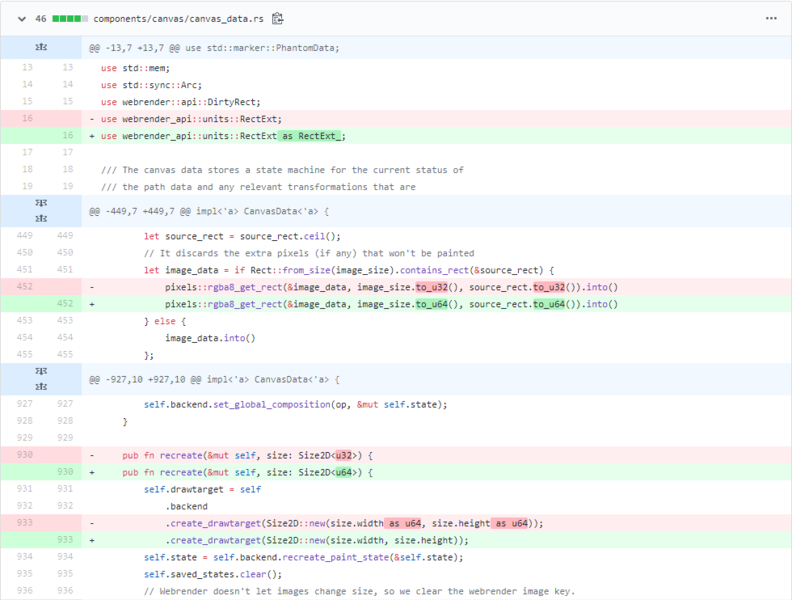The width and height of the screenshot is (792, 600).
Task: Click Expand Down in the @@ -927,10 hunk header
Action: click(x=41, y=371)
